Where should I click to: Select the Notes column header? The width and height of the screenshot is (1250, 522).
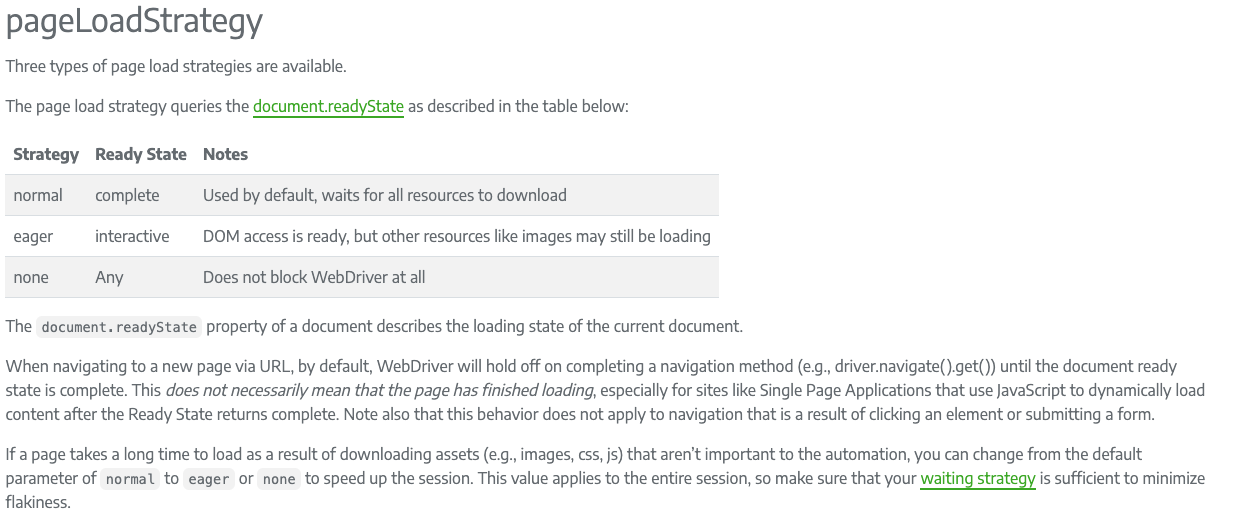pyautogui.click(x=226, y=154)
